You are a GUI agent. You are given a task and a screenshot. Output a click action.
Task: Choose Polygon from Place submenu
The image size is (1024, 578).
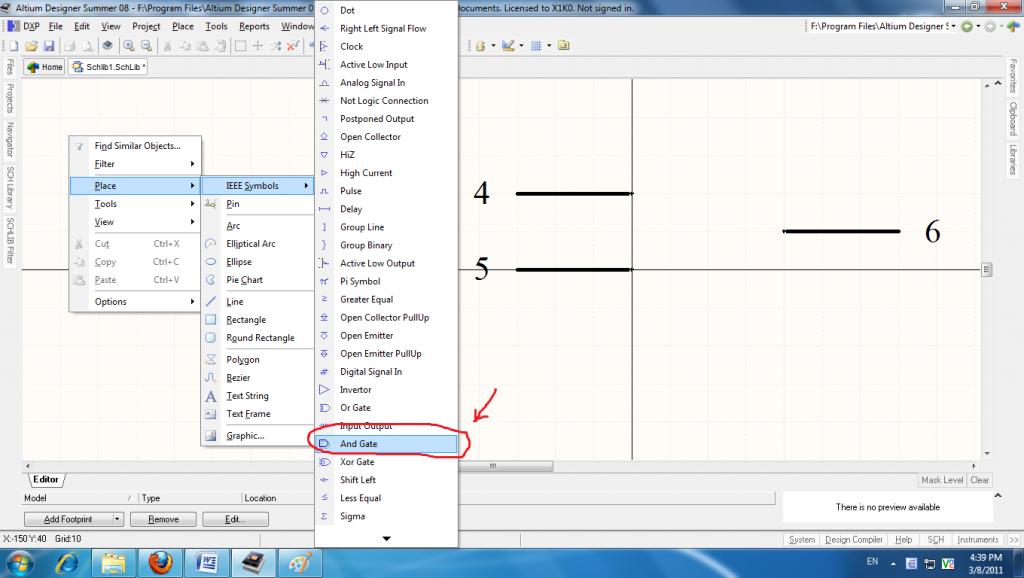pyautogui.click(x=257, y=359)
